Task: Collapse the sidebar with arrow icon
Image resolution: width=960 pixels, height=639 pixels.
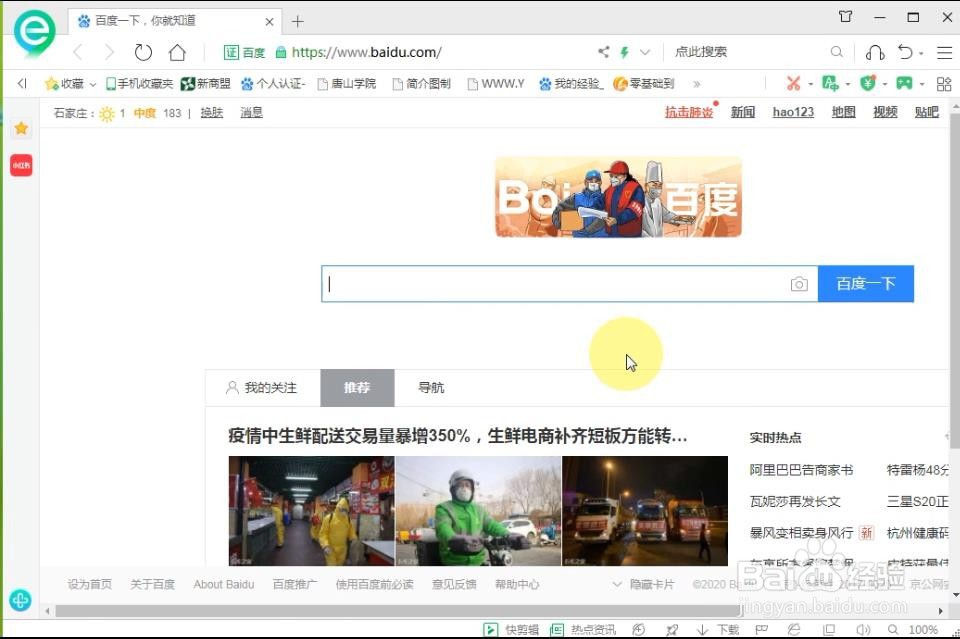Action: click(x=22, y=83)
